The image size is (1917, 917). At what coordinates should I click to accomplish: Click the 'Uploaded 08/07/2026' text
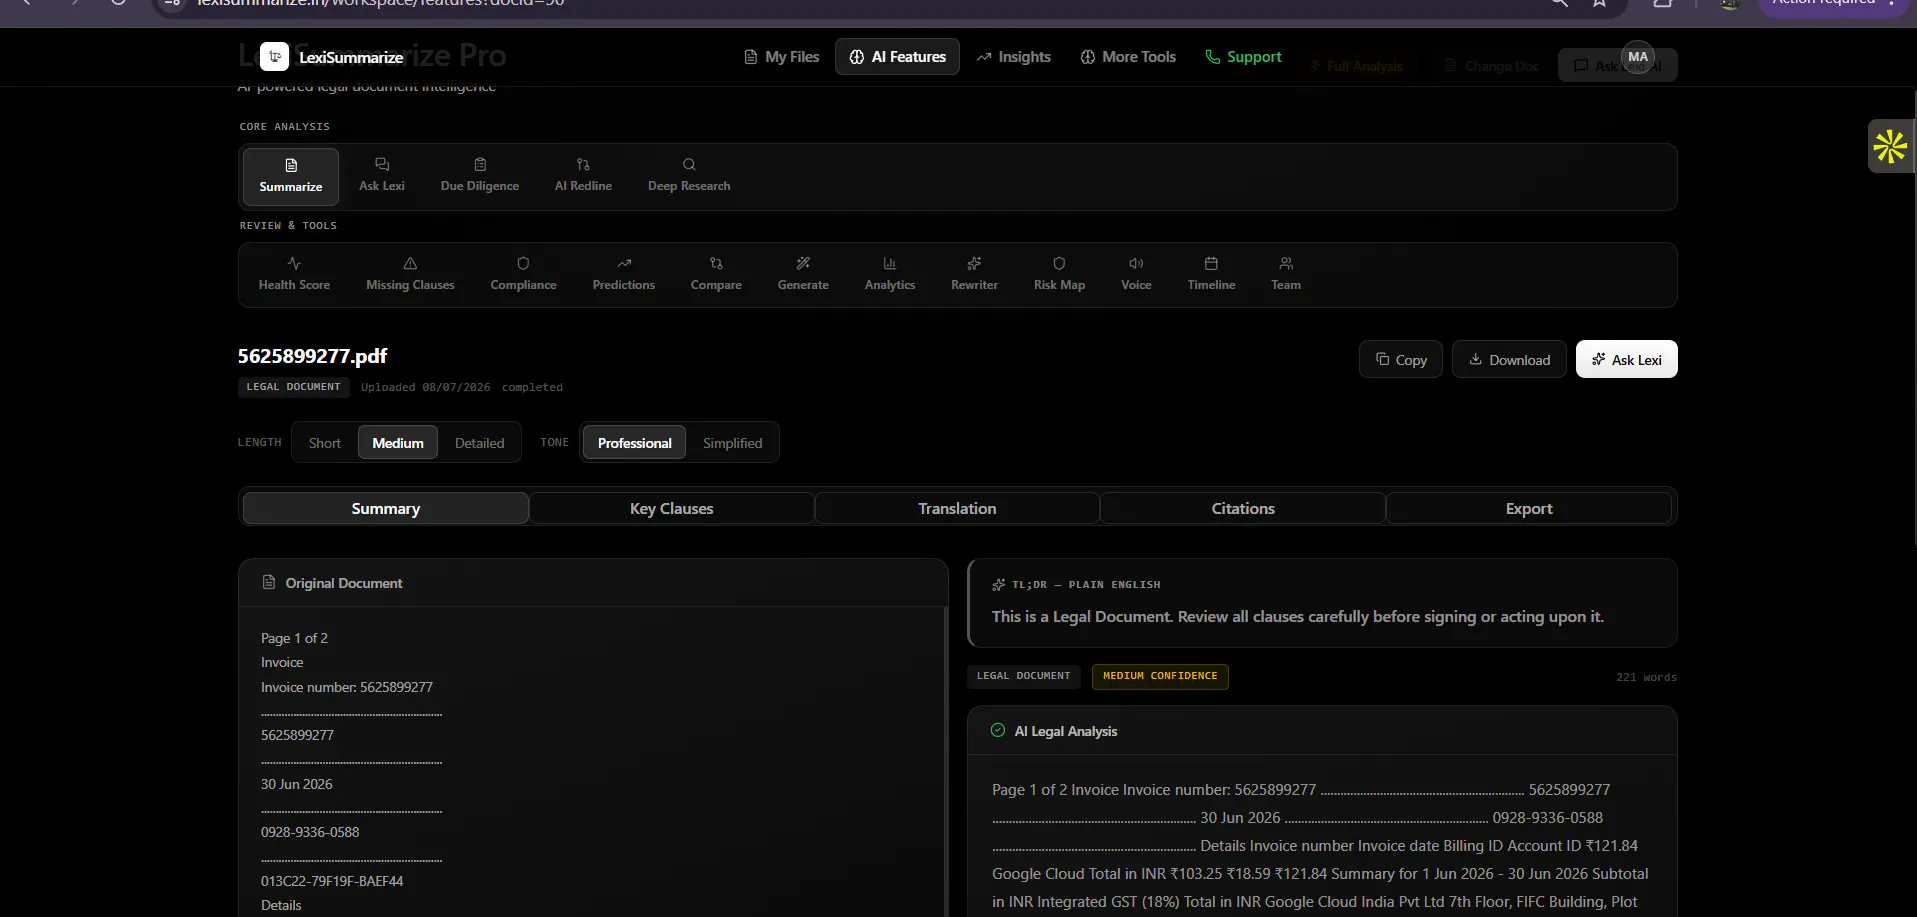(x=426, y=387)
